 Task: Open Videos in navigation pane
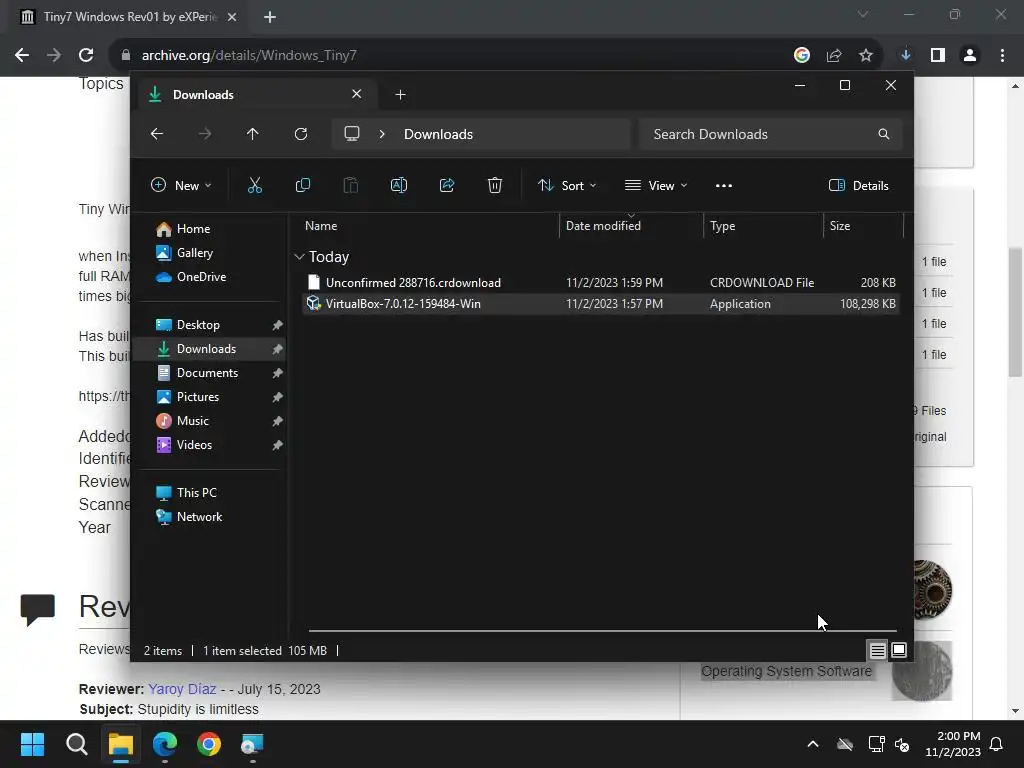(194, 445)
